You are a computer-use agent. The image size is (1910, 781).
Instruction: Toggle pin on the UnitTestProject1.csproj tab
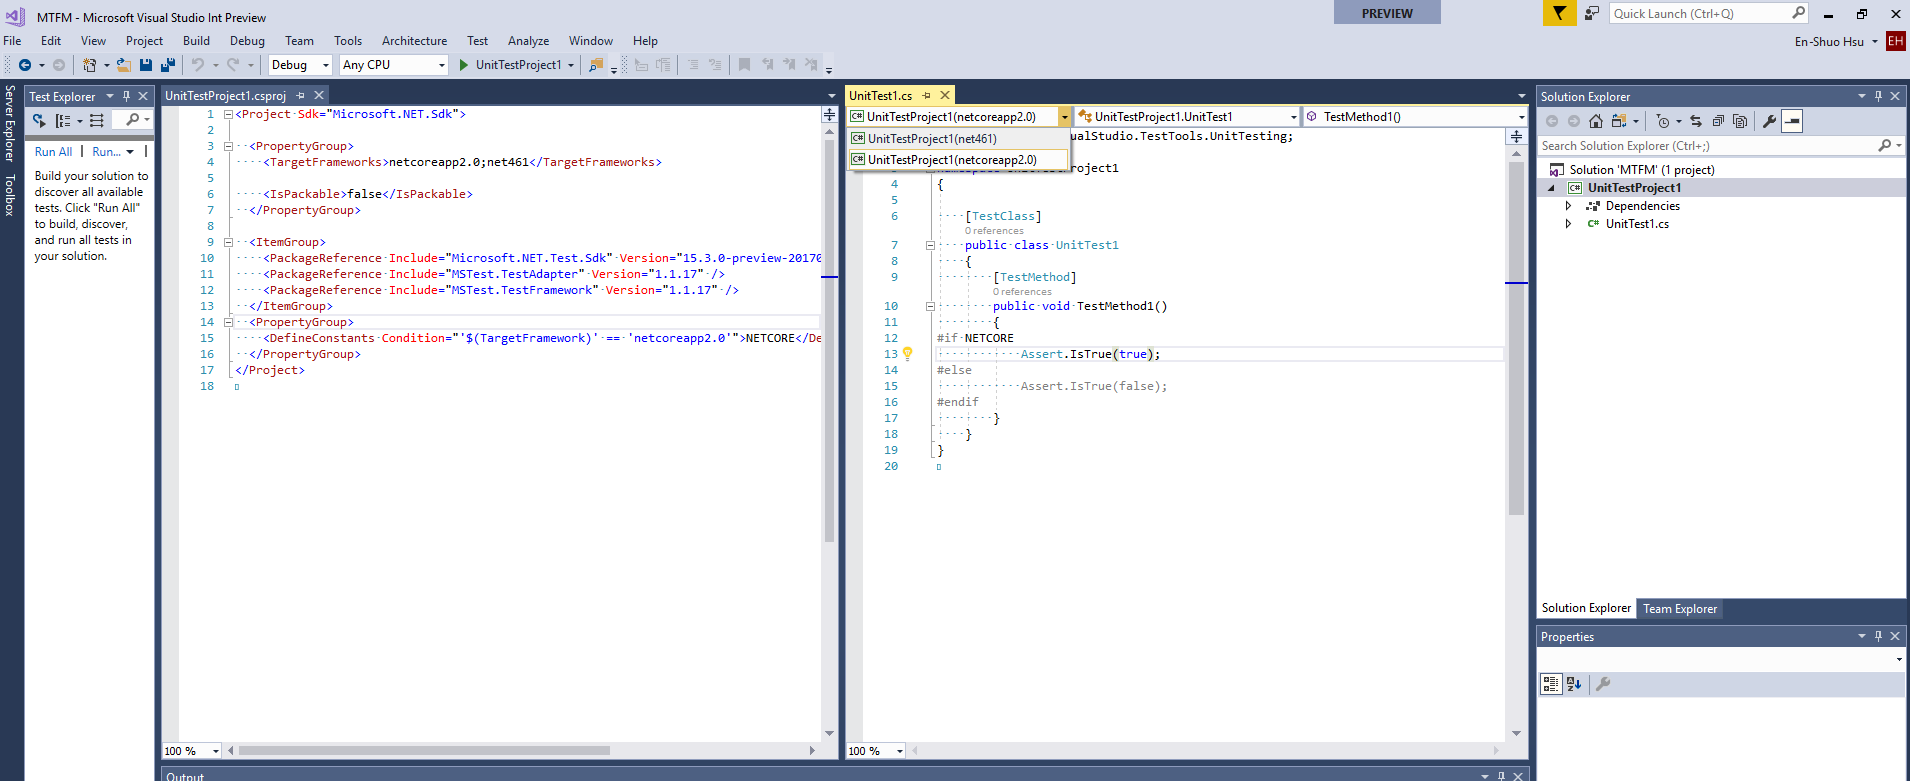300,96
